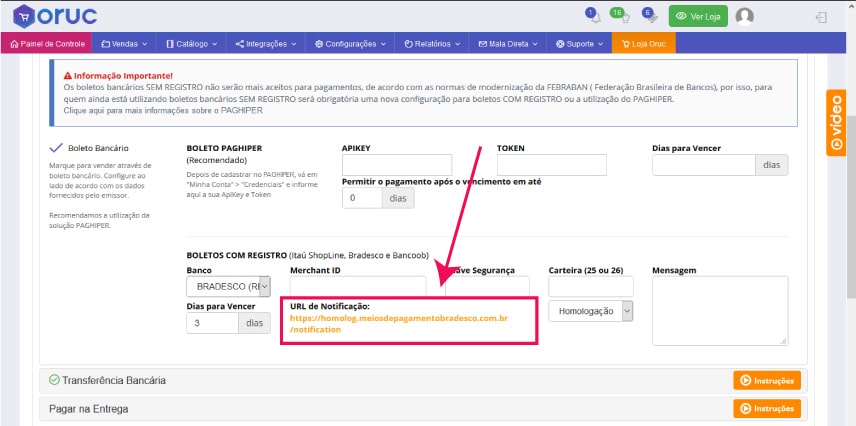Viewport: 856px width, 426px height.
Task: Open the Bradesco notification URL link
Action: [399, 323]
